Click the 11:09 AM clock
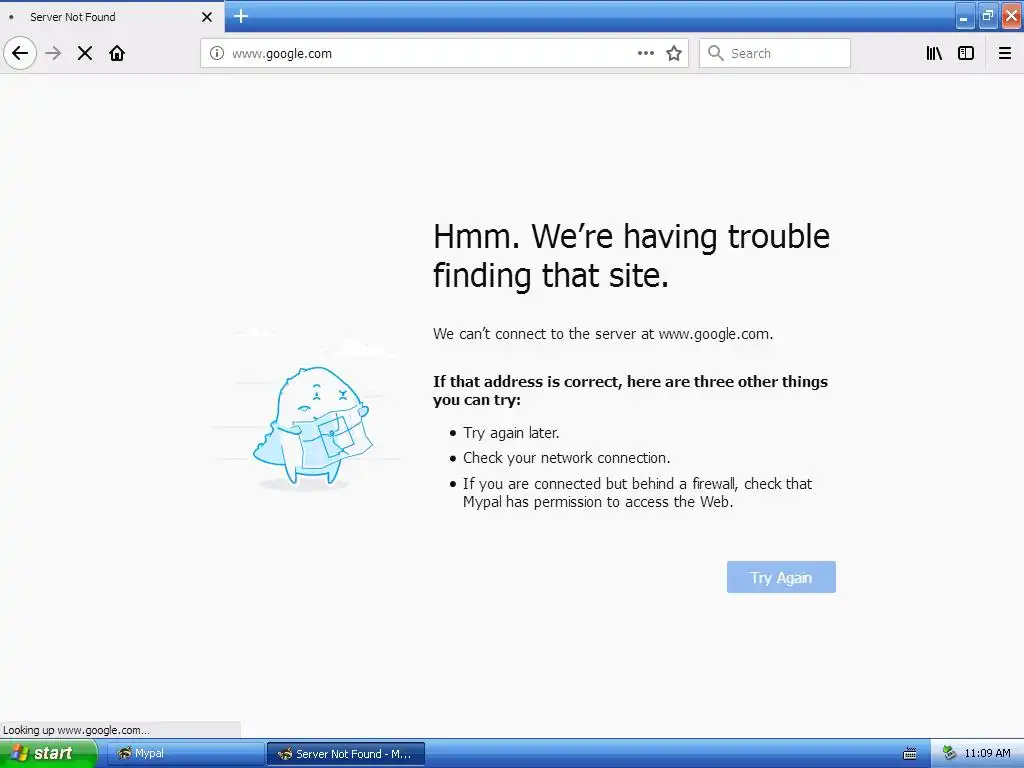1024x768 pixels. point(987,754)
